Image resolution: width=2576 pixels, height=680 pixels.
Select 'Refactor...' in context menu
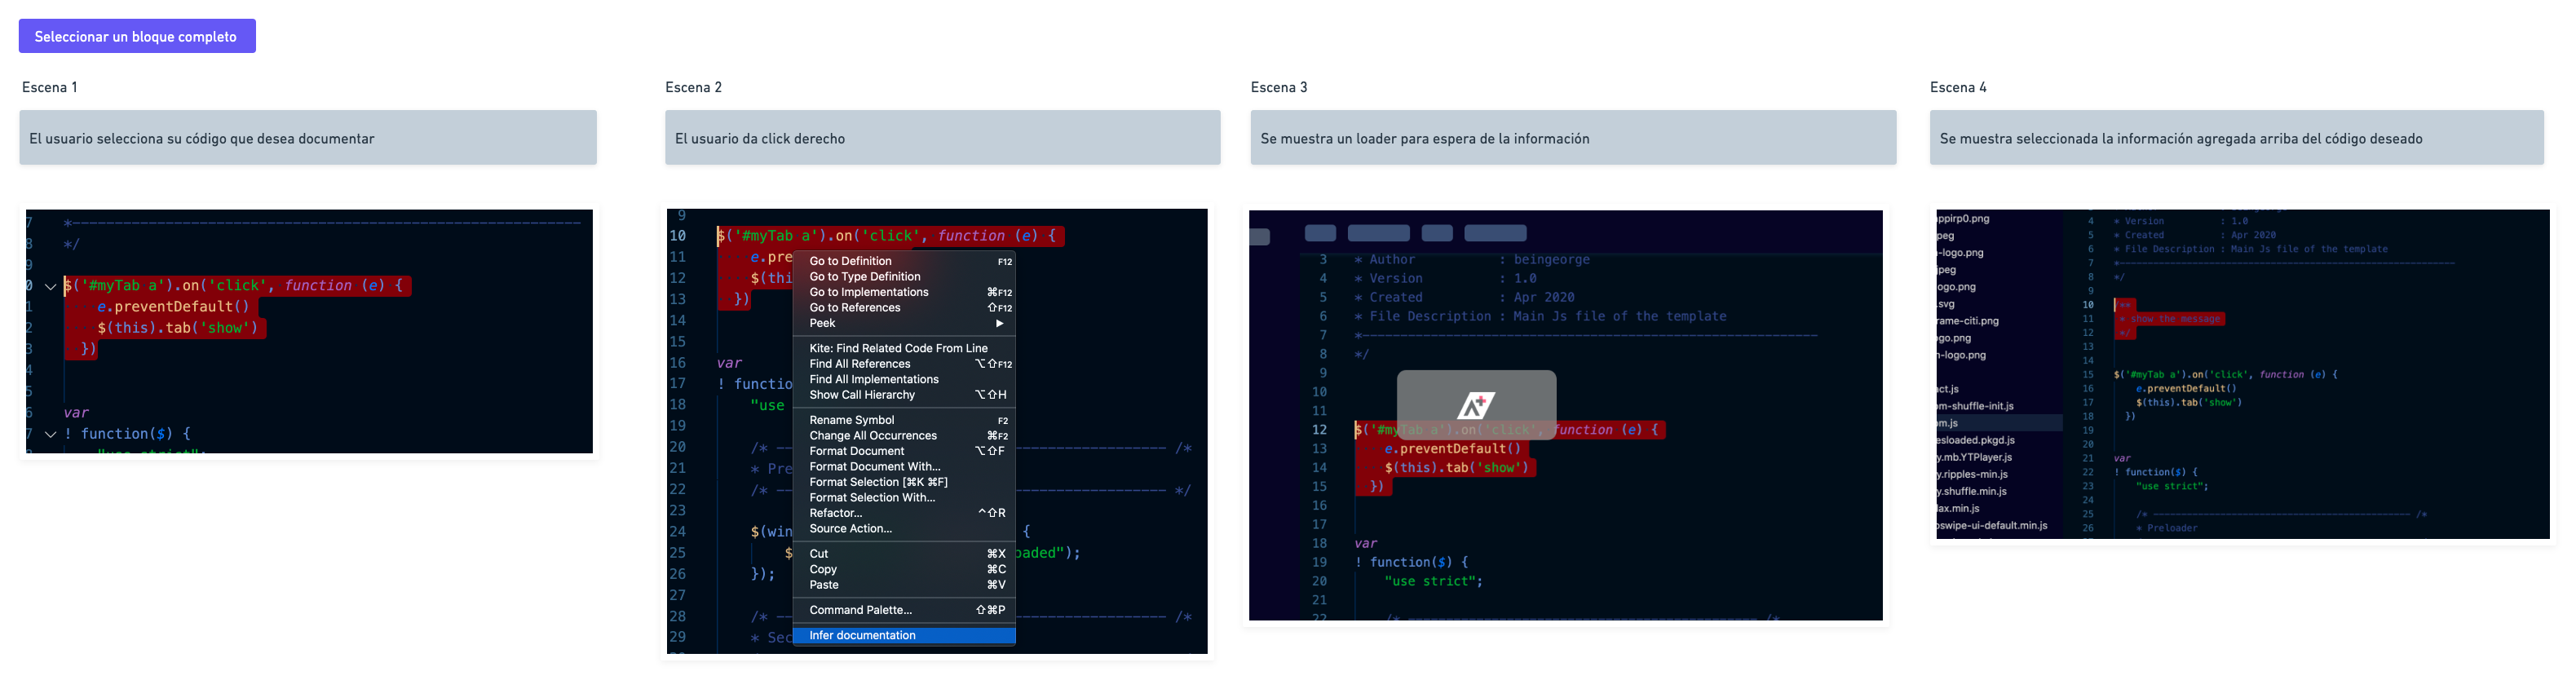904,513
